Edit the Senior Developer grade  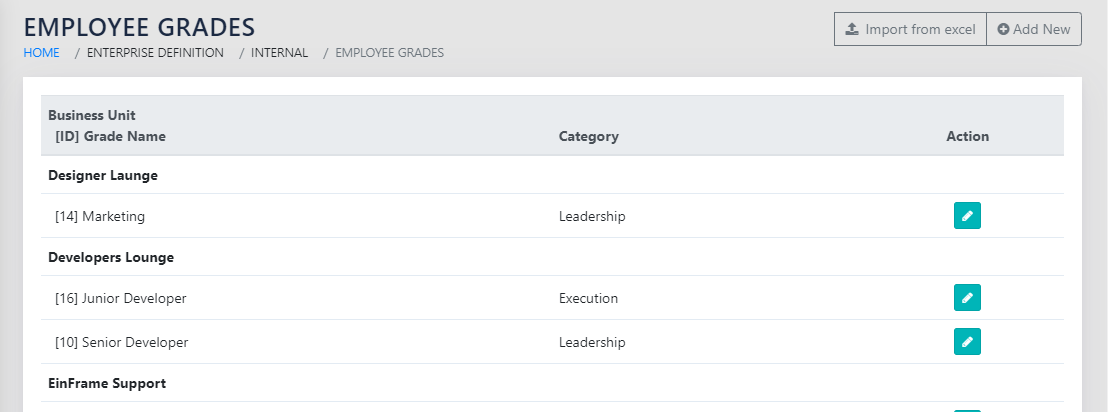pos(967,341)
